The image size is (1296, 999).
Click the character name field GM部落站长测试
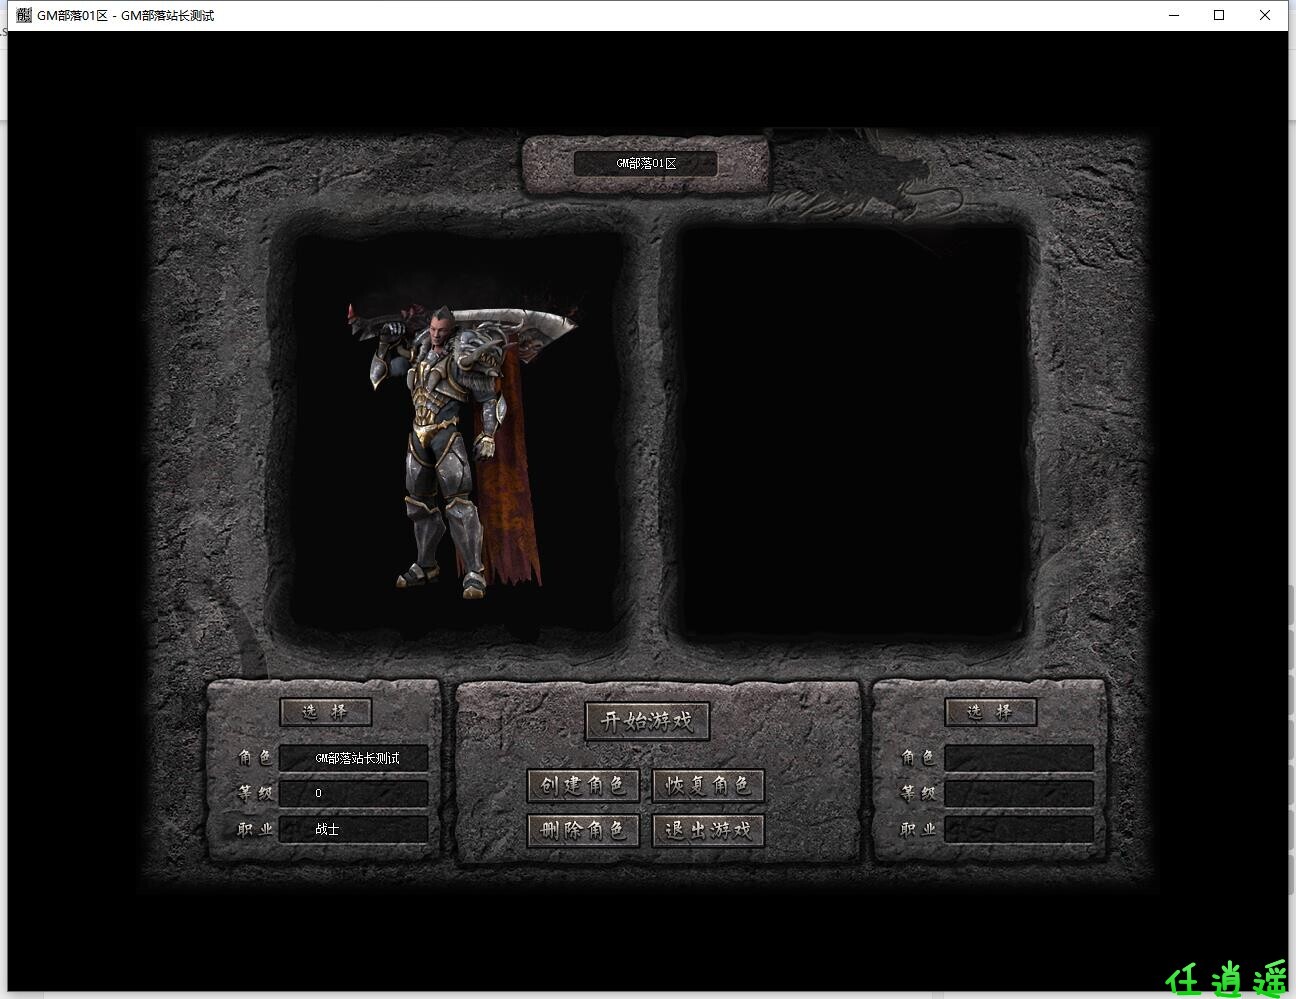tap(354, 758)
